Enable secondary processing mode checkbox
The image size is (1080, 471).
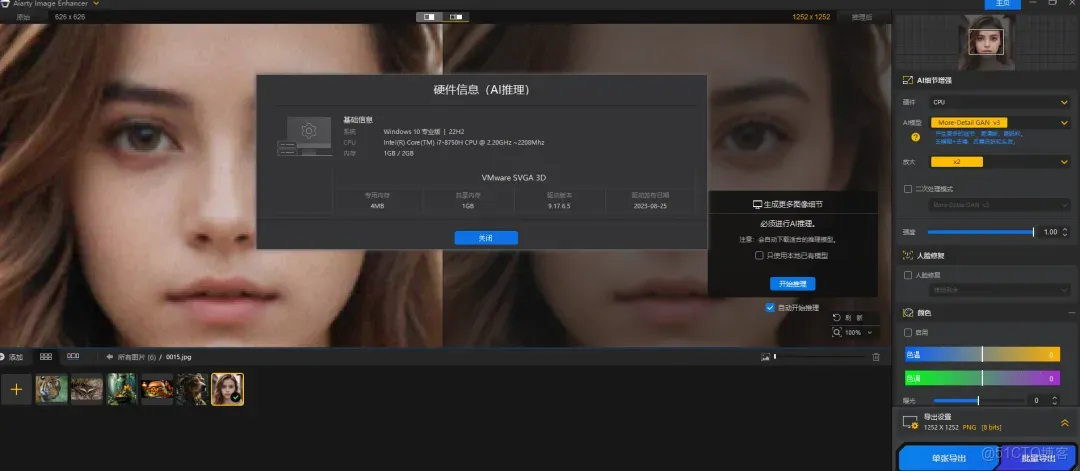click(908, 189)
